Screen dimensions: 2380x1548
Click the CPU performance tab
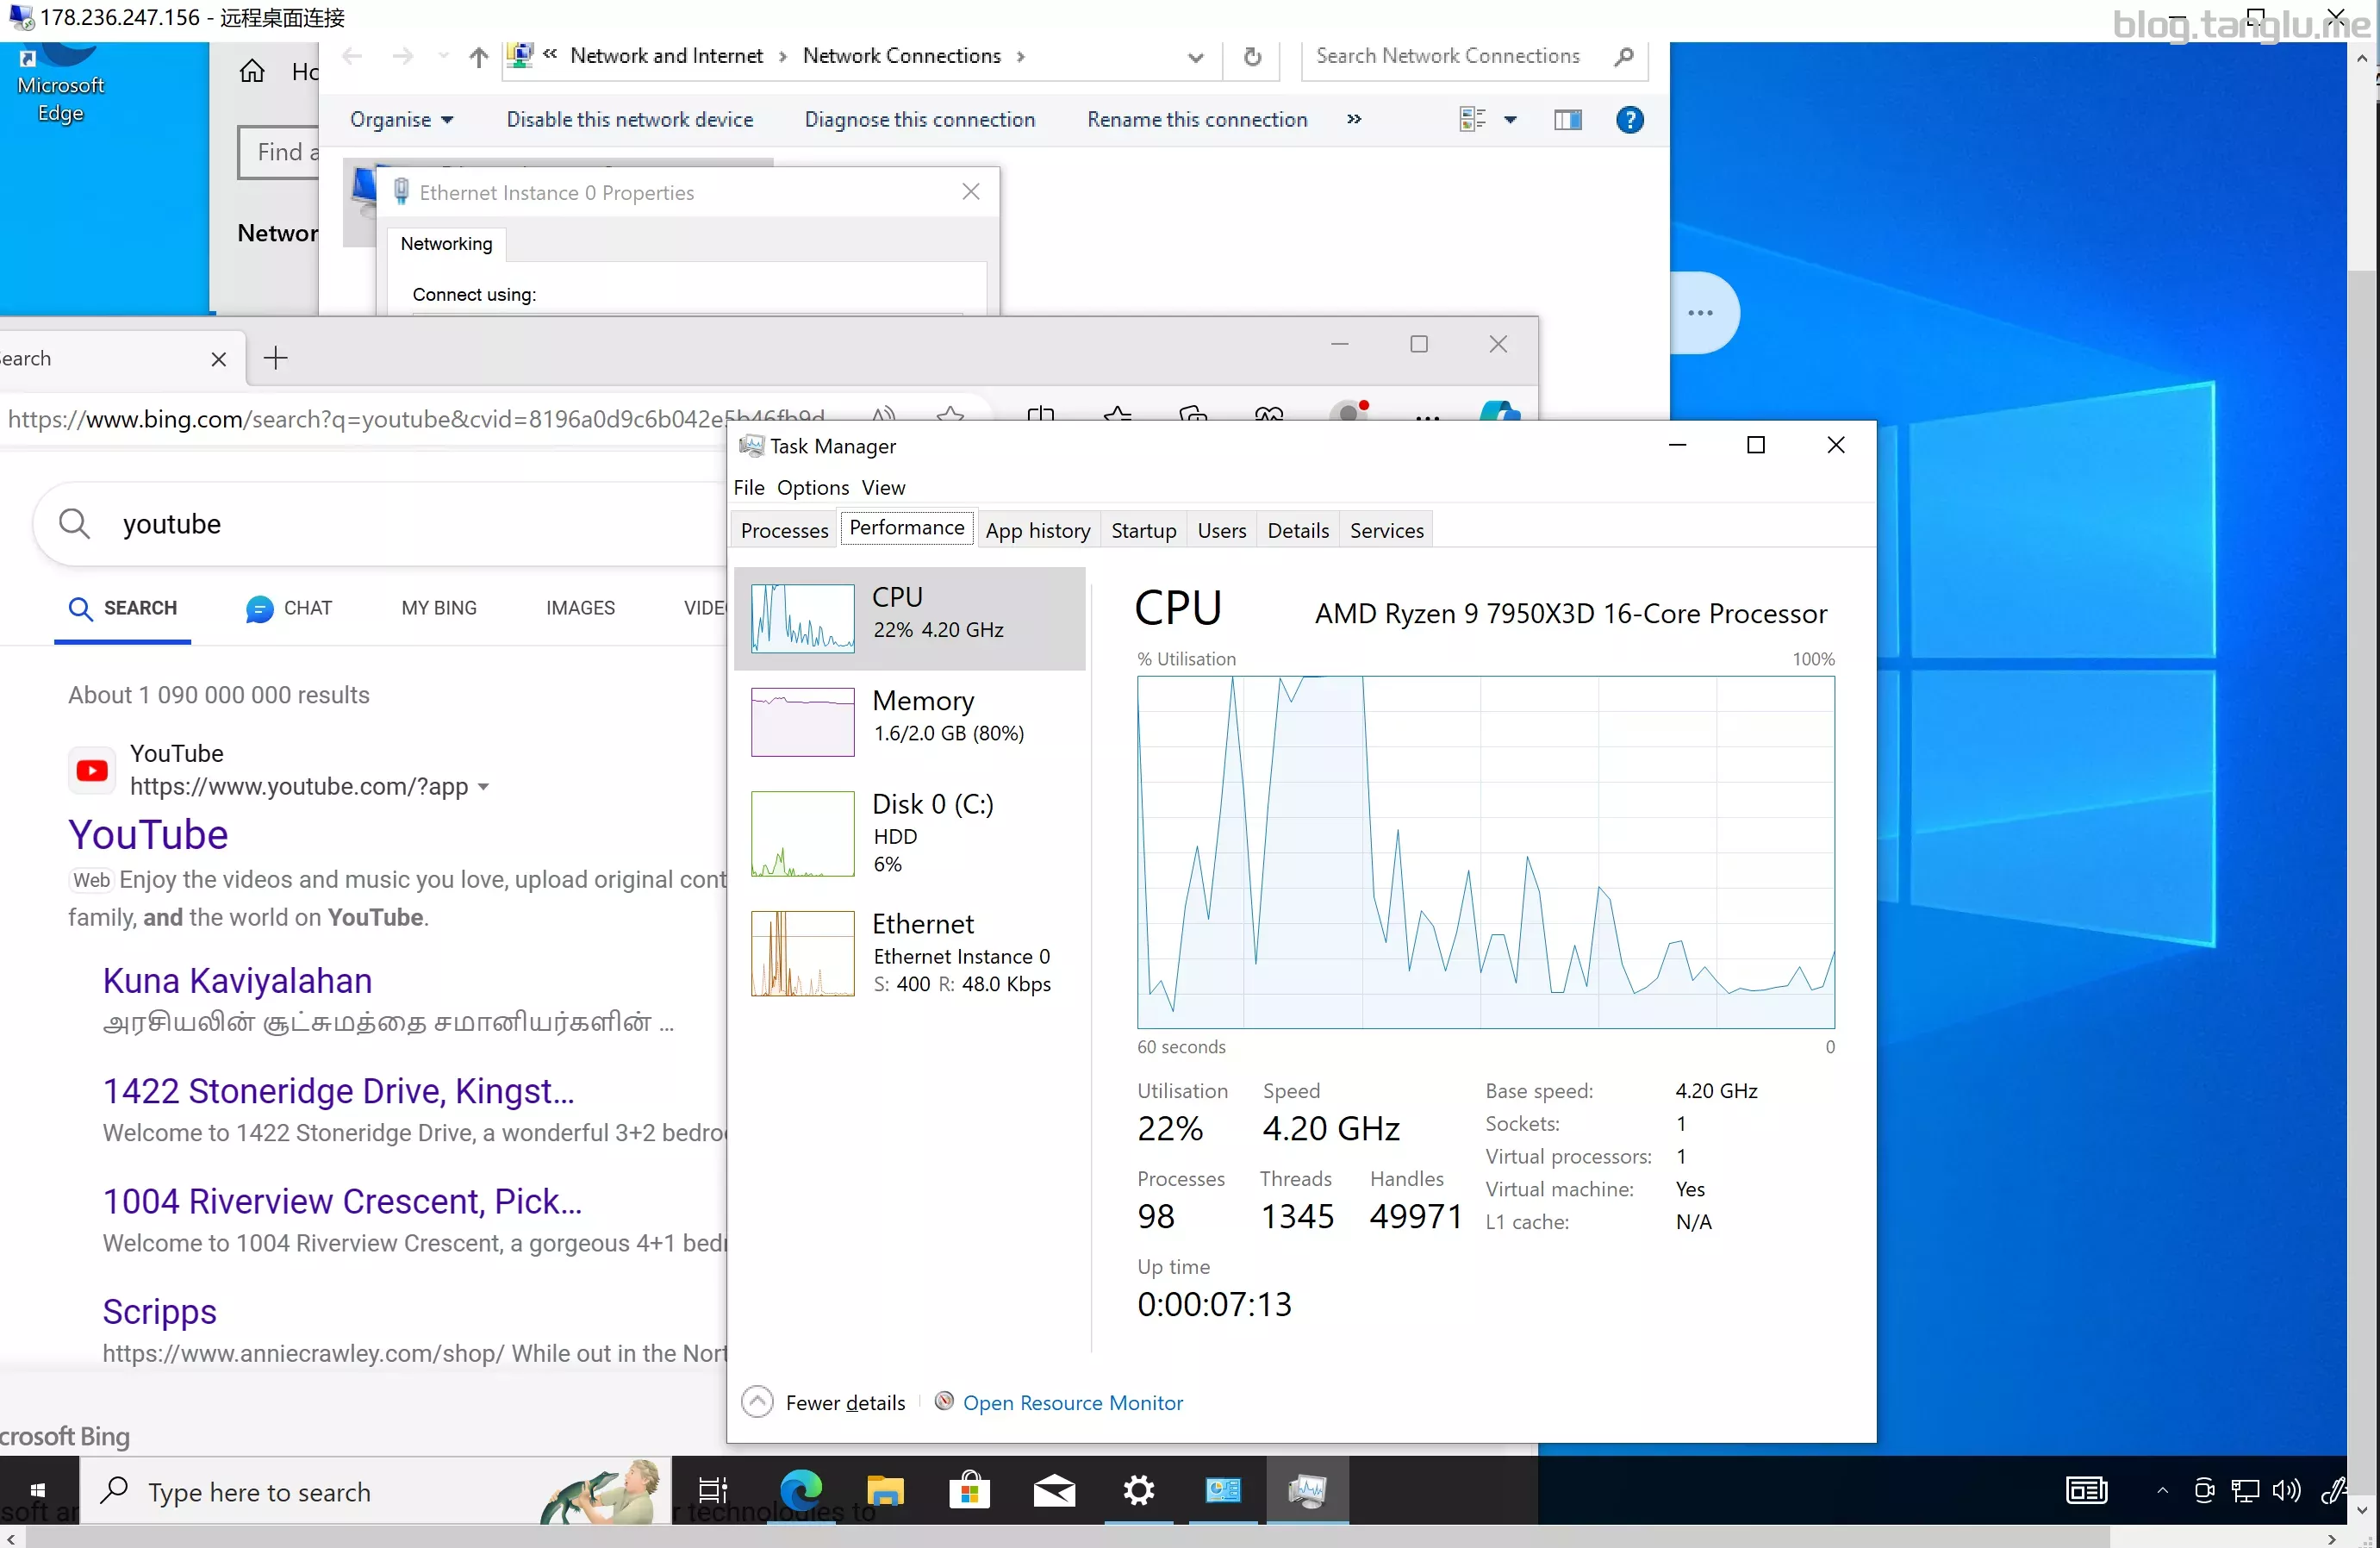pyautogui.click(x=909, y=611)
